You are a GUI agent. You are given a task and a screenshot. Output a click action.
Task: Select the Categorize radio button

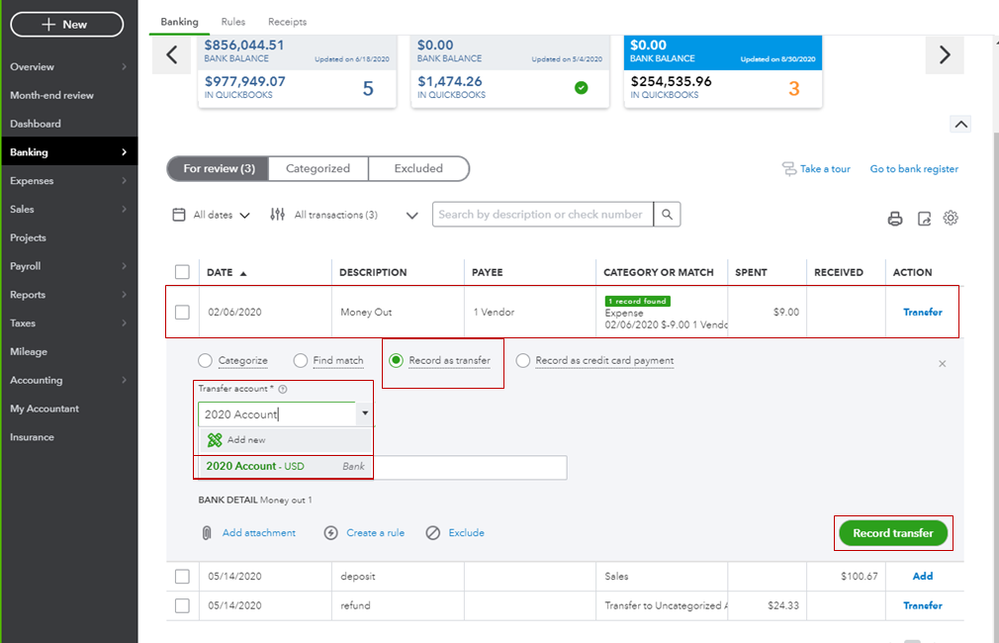click(x=205, y=361)
